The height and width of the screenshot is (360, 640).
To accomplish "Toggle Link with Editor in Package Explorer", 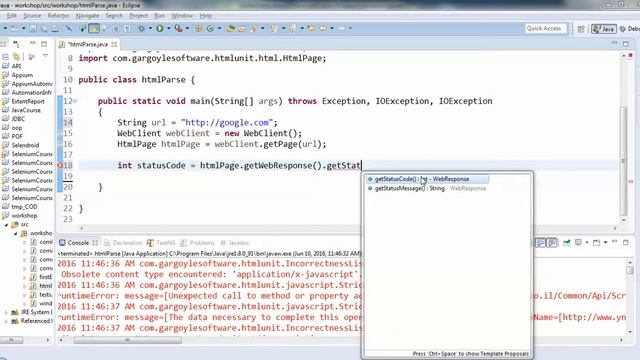I will [x=16, y=56].
